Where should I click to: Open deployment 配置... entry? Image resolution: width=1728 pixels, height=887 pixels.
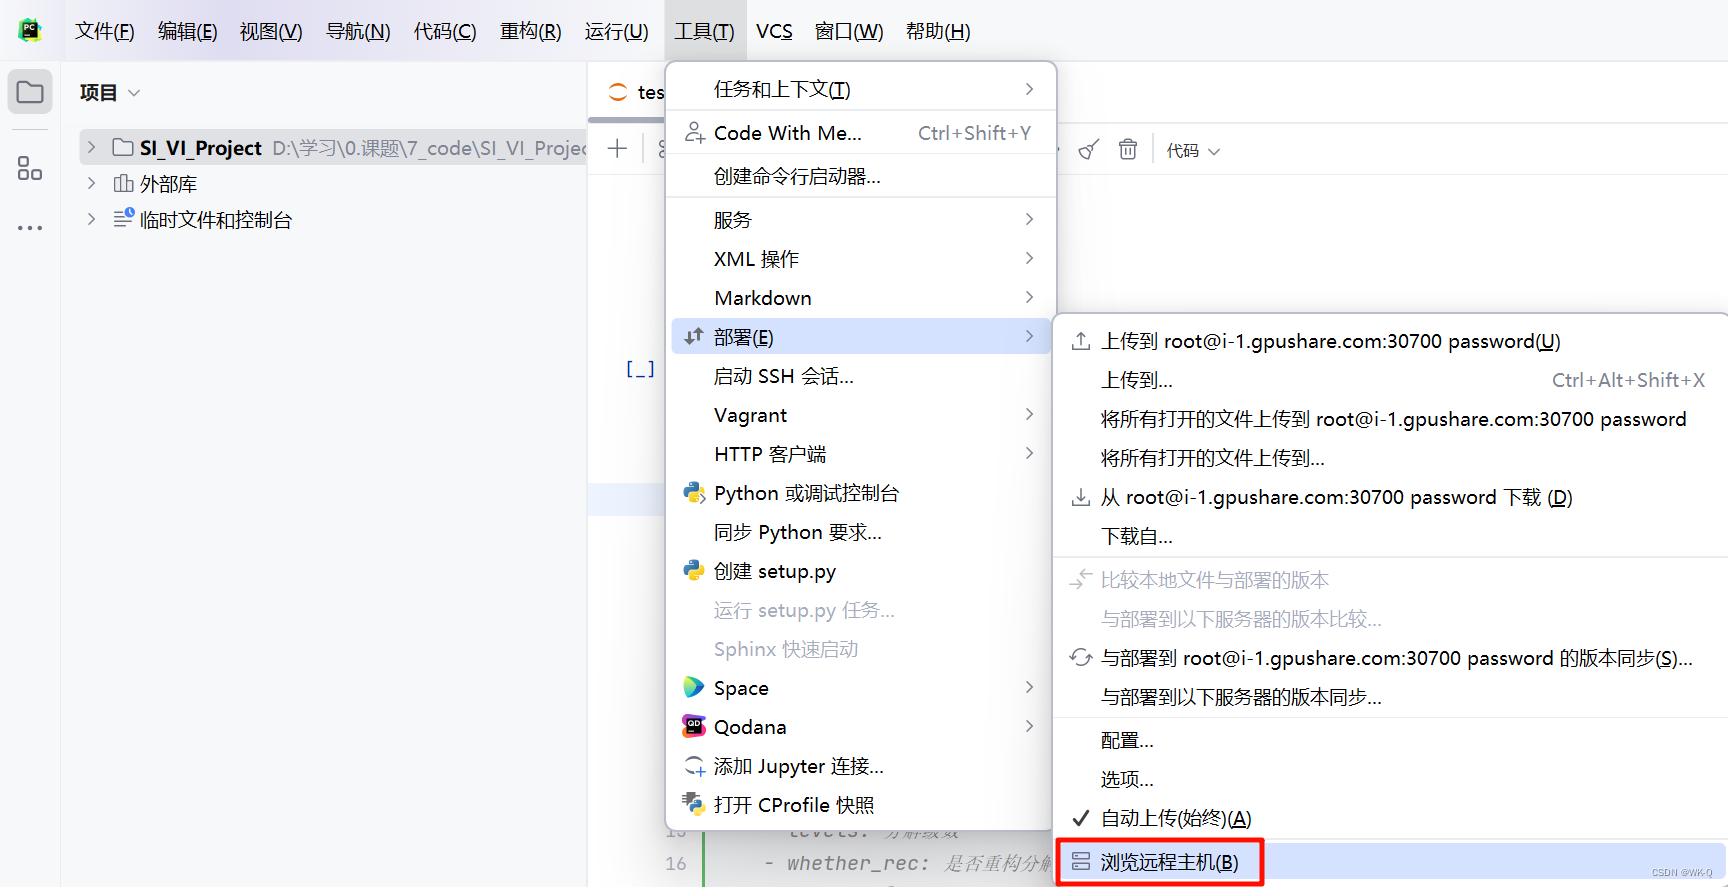click(1390, 740)
